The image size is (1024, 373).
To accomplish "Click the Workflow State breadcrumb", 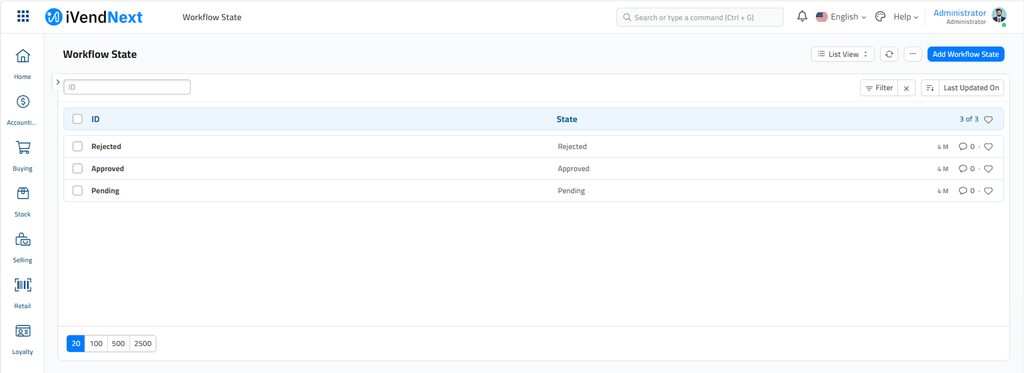I will (x=212, y=17).
